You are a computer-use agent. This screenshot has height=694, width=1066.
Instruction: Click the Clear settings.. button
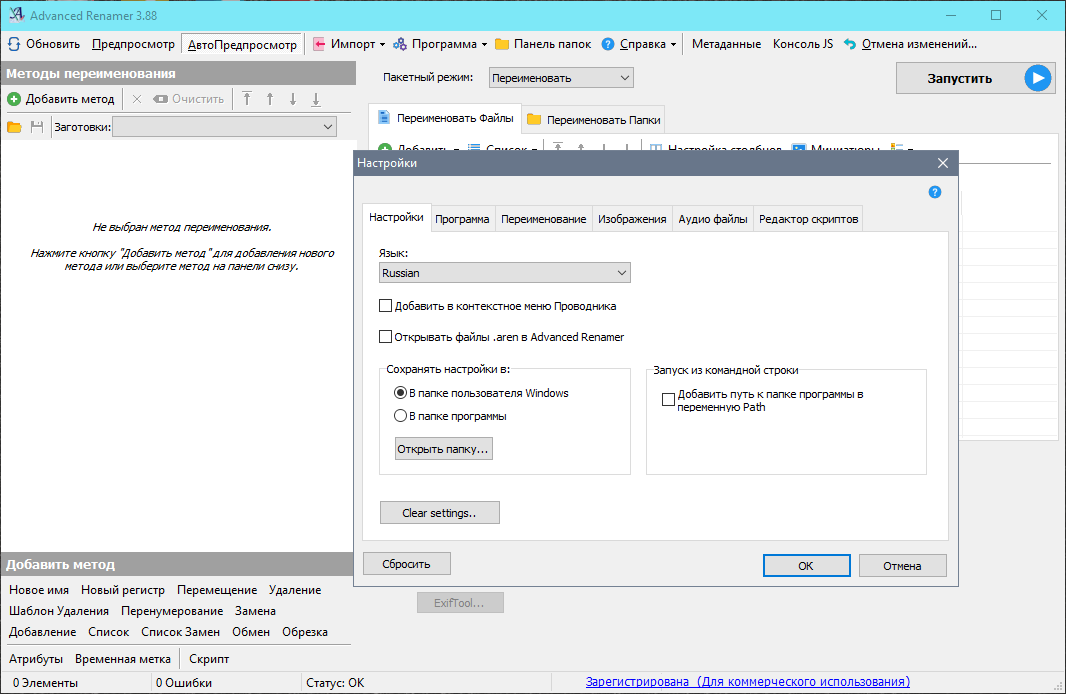tap(439, 513)
